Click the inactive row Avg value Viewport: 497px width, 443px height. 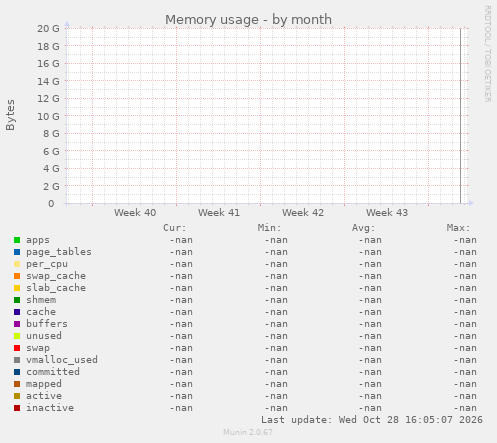(x=370, y=408)
